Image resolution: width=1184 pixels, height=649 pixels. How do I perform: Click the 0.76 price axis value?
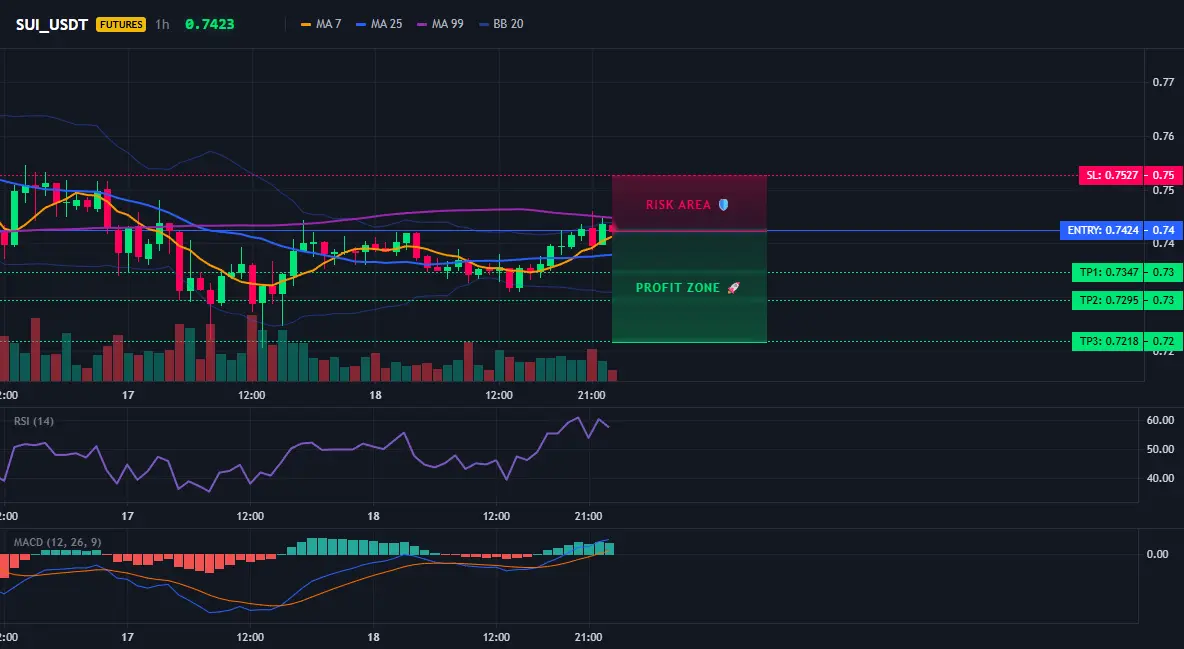(x=1163, y=136)
